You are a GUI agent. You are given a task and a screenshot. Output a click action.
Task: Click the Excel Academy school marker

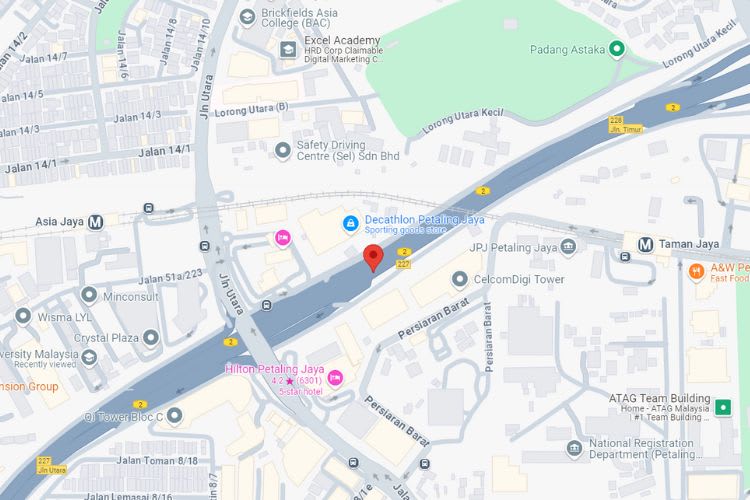pos(288,49)
